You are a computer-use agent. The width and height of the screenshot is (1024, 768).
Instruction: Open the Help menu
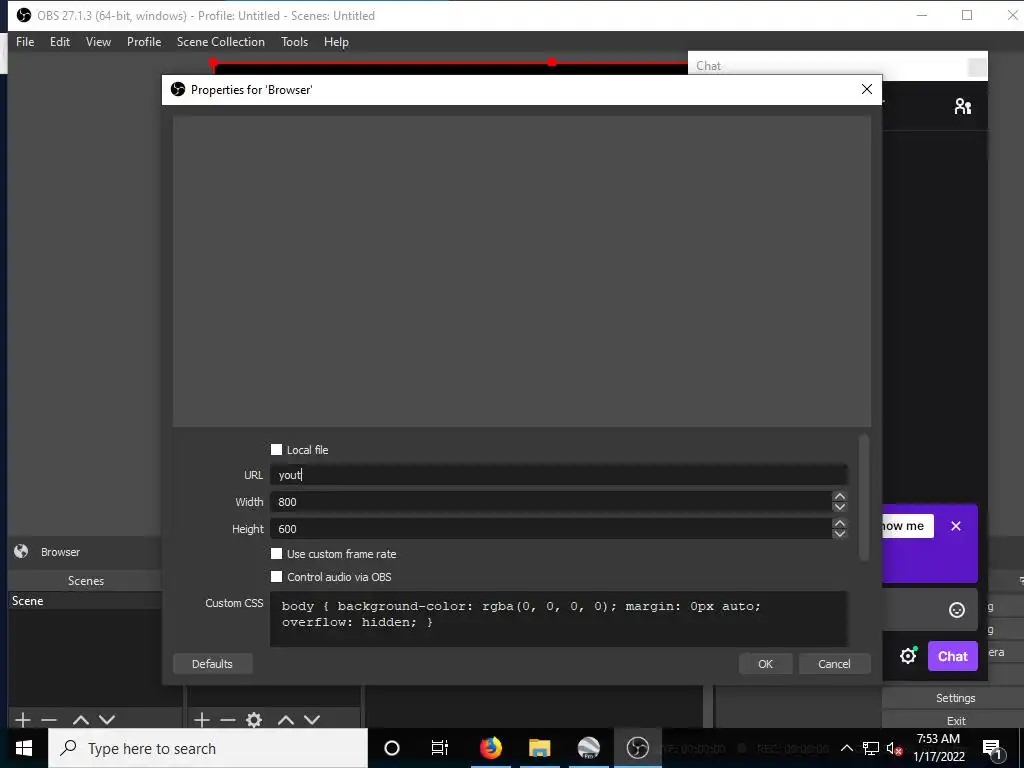pos(336,42)
